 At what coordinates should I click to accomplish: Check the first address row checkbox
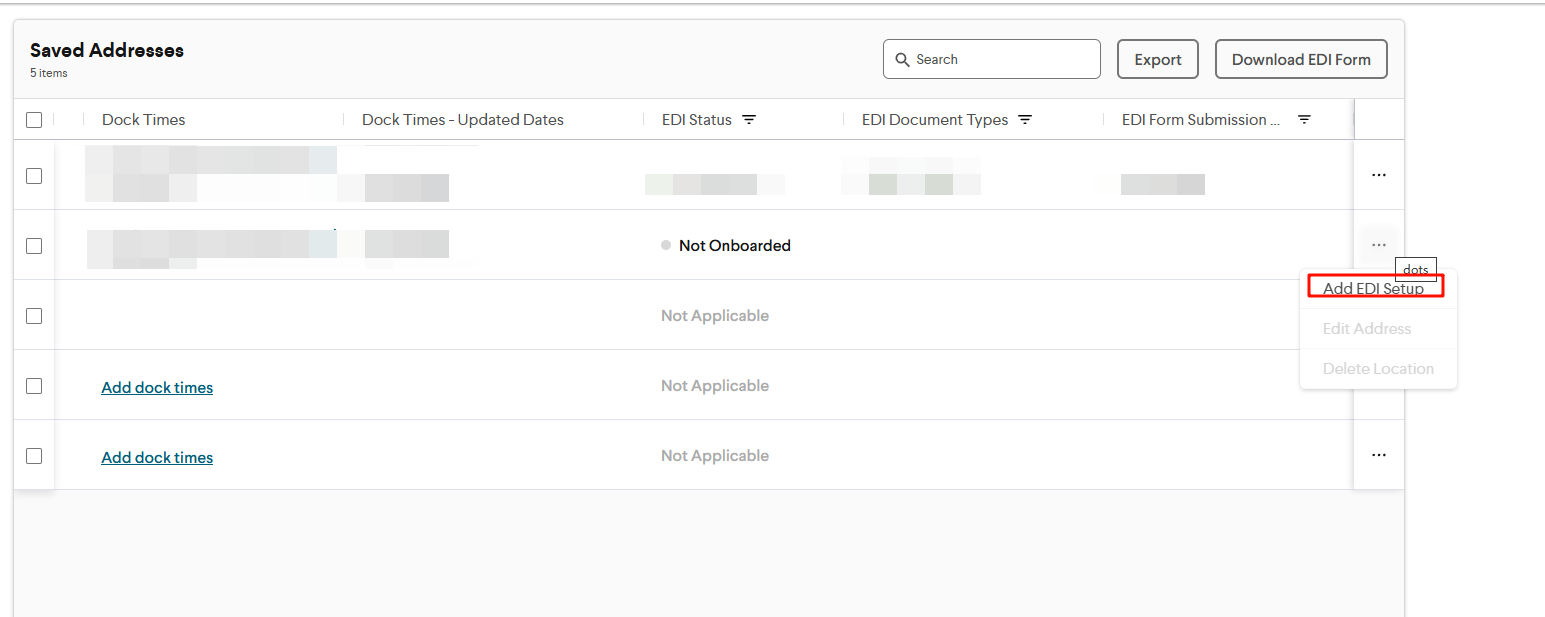click(34, 176)
